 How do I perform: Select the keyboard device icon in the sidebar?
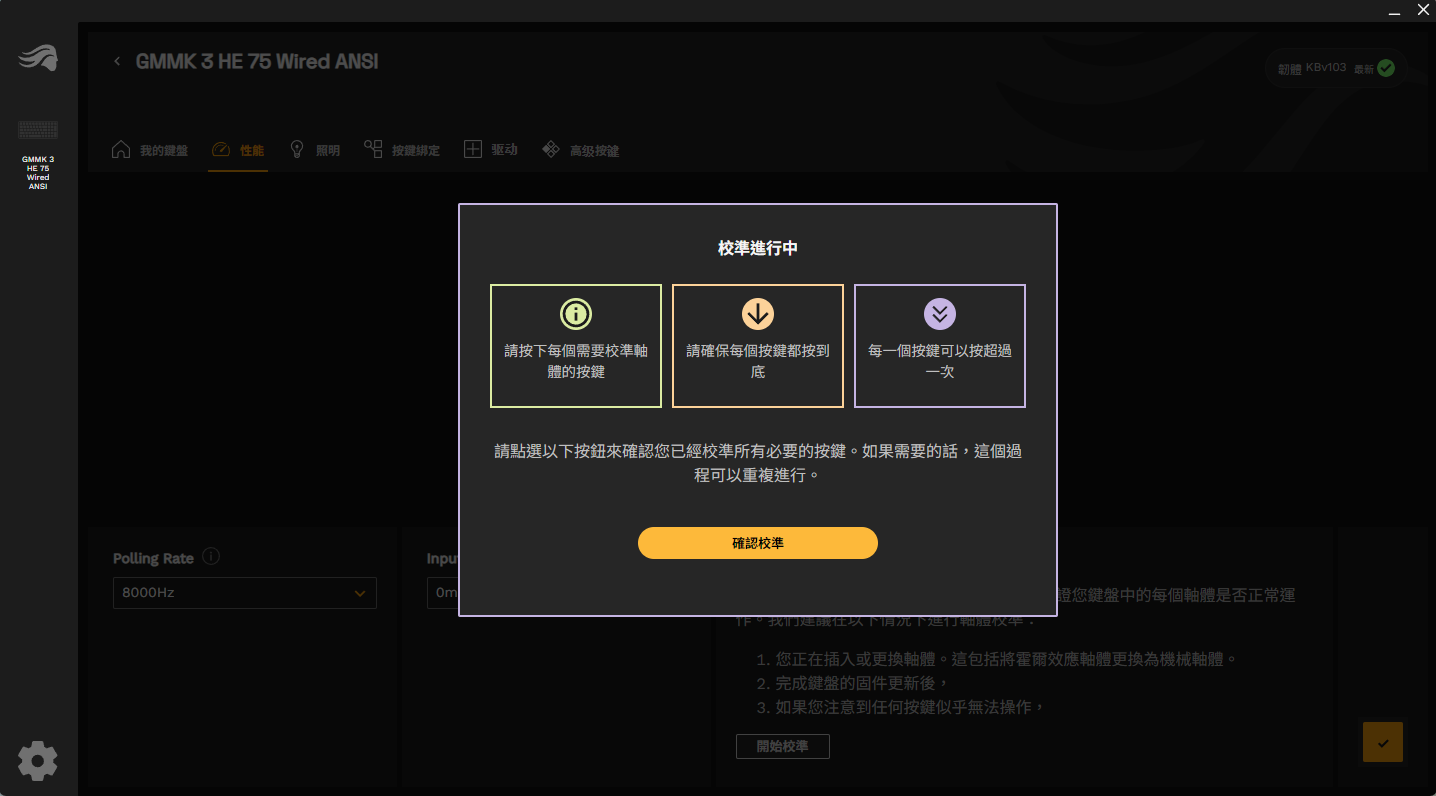pyautogui.click(x=38, y=130)
